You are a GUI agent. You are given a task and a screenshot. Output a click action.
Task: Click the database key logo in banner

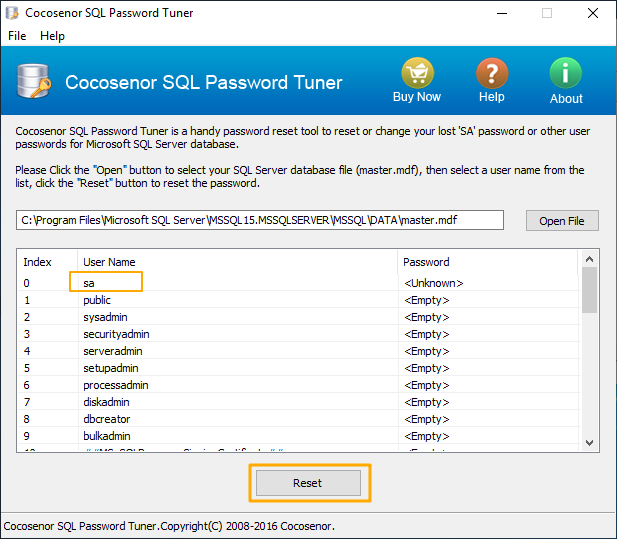34,81
